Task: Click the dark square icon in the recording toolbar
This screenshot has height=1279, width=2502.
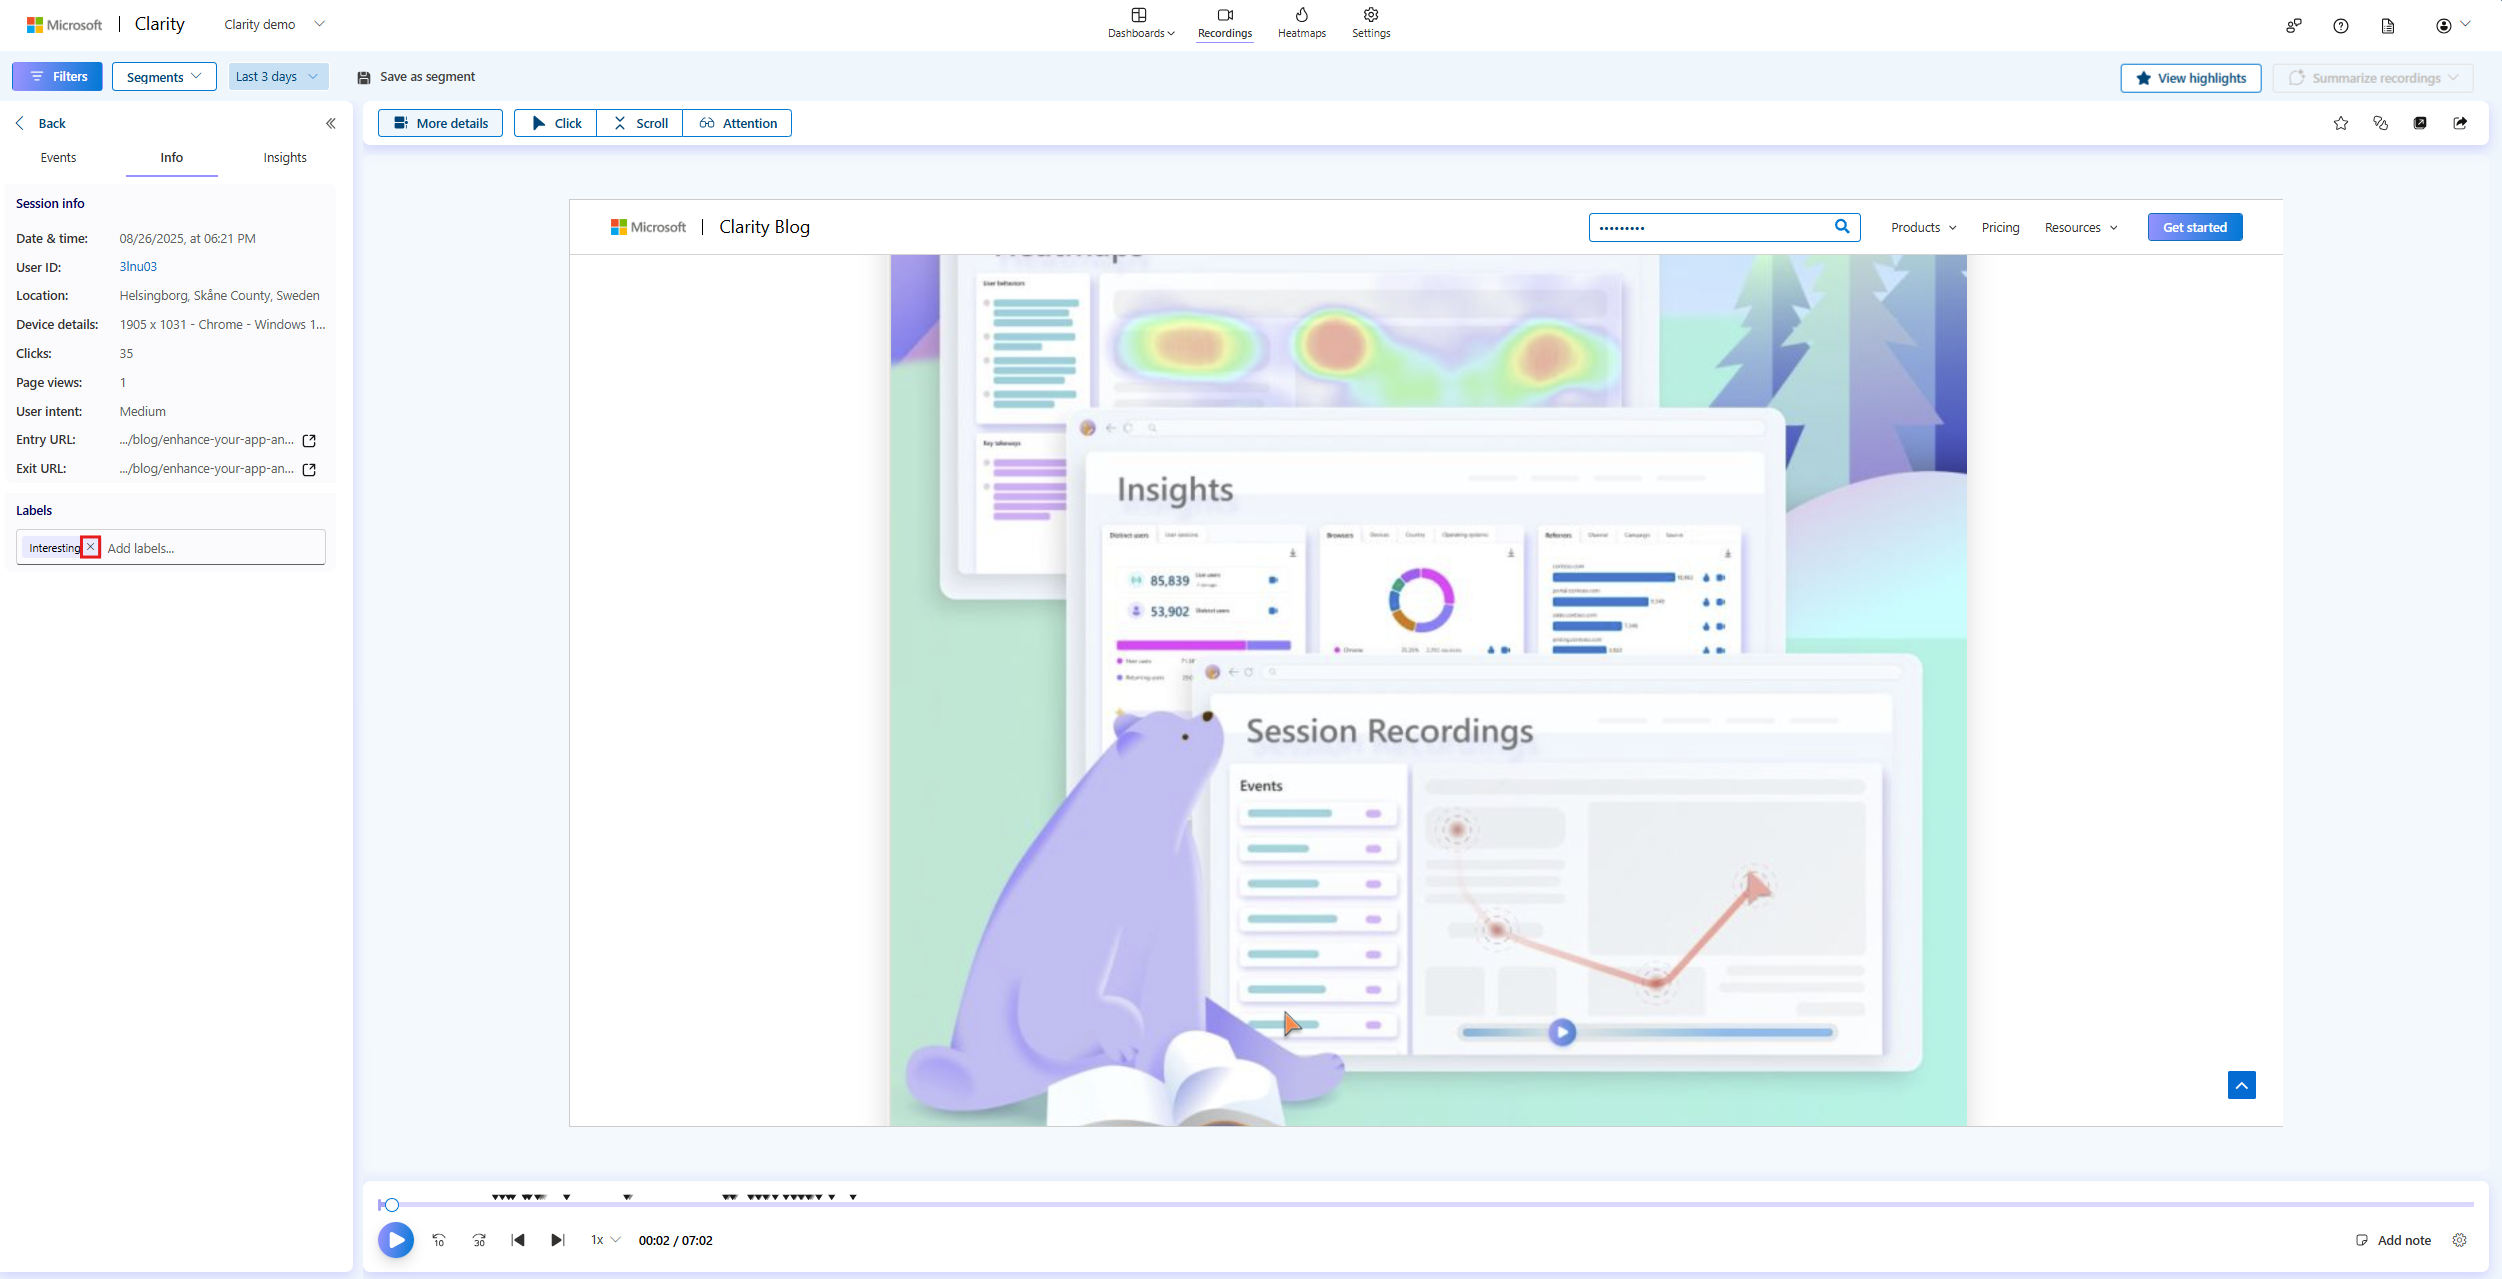Action: coord(2420,123)
